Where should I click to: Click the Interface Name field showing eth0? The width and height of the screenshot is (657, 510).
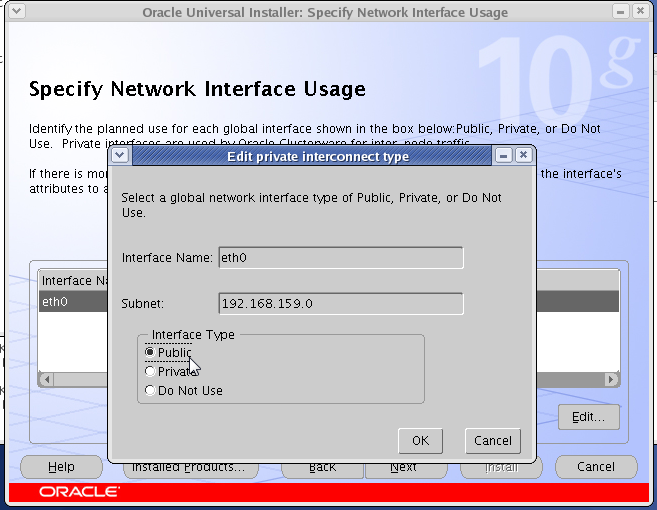pyautogui.click(x=341, y=257)
